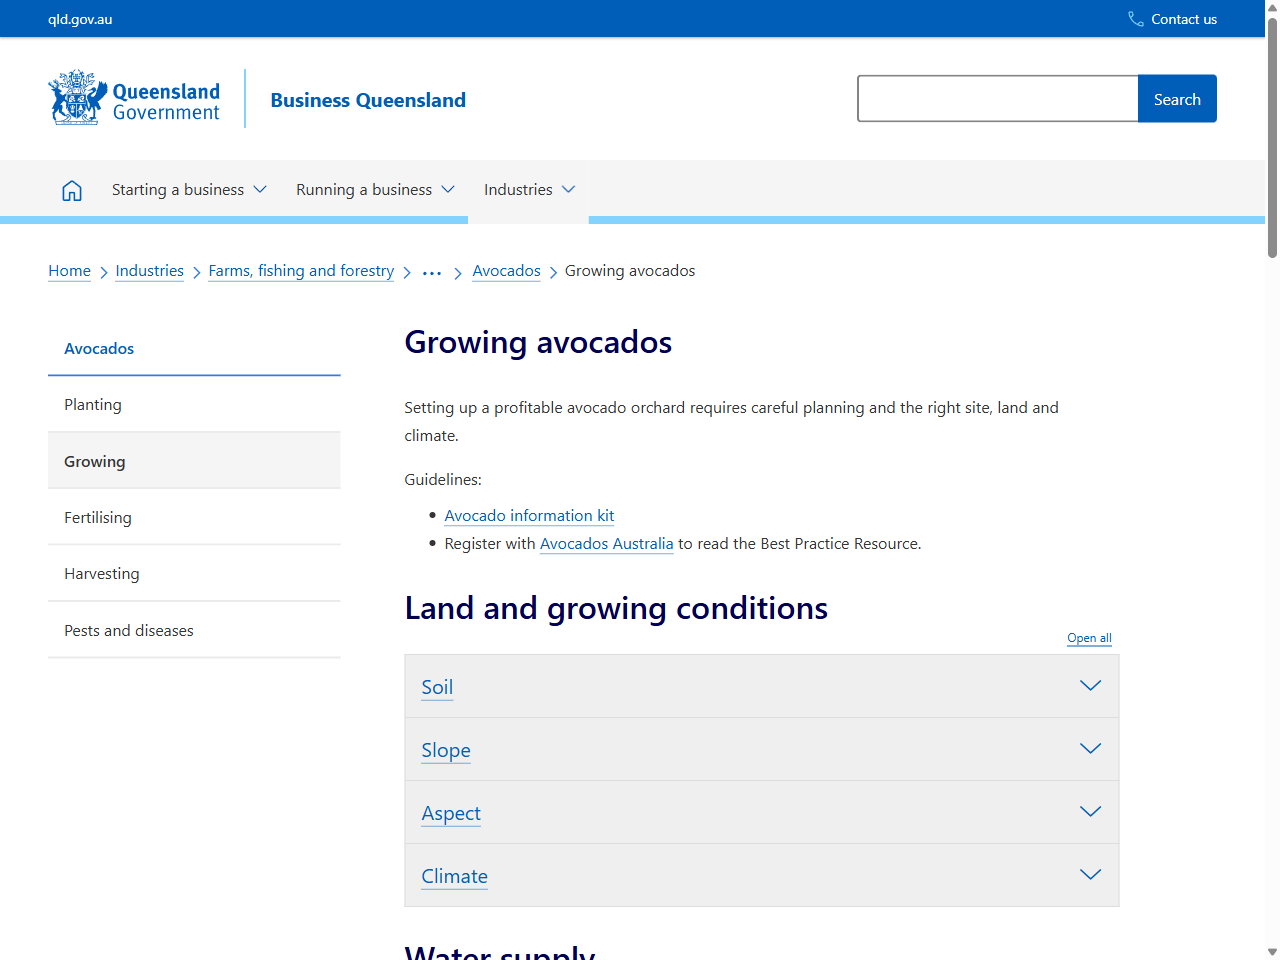Open the Industries dropdown menu
This screenshot has width=1280, height=960.
click(528, 189)
